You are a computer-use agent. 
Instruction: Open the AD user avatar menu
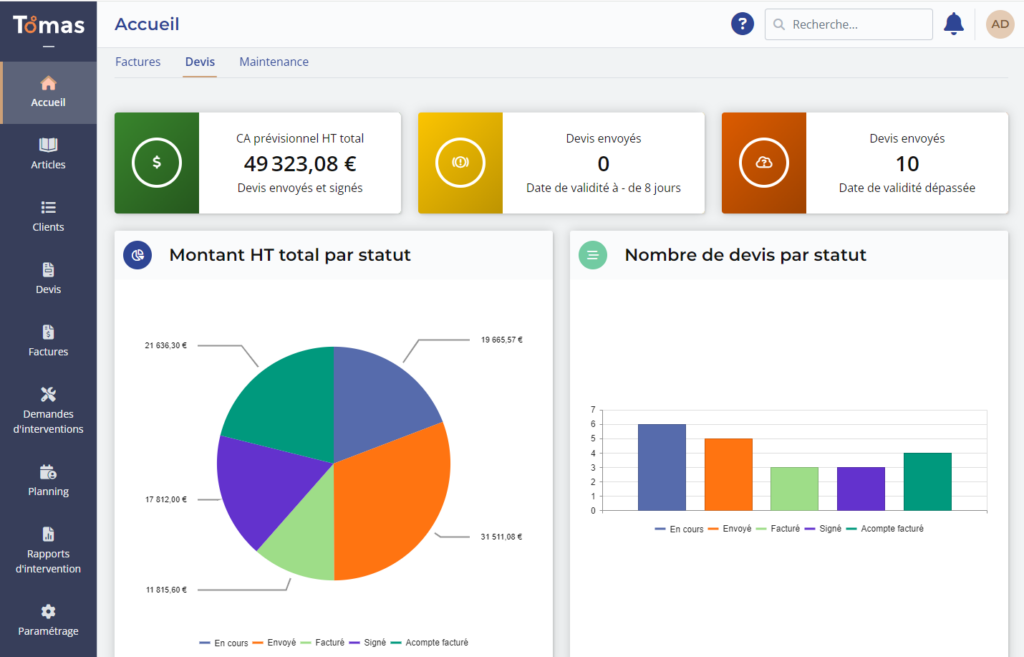1000,24
